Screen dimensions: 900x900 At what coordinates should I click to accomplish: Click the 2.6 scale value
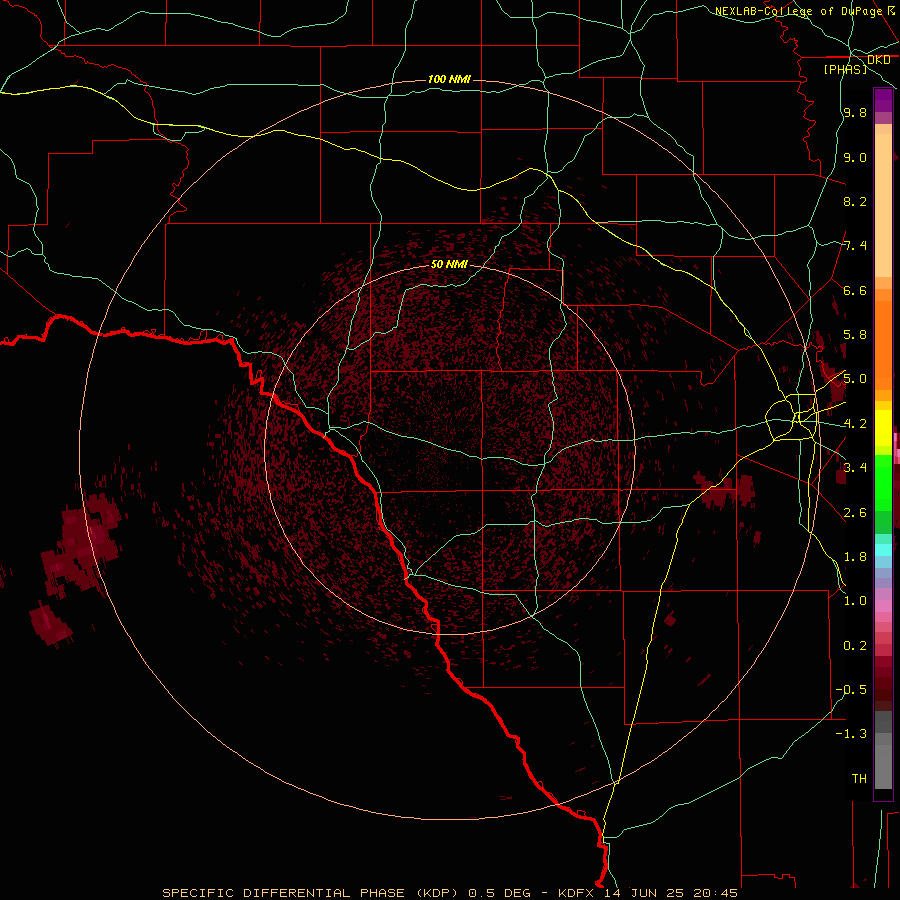pos(855,512)
